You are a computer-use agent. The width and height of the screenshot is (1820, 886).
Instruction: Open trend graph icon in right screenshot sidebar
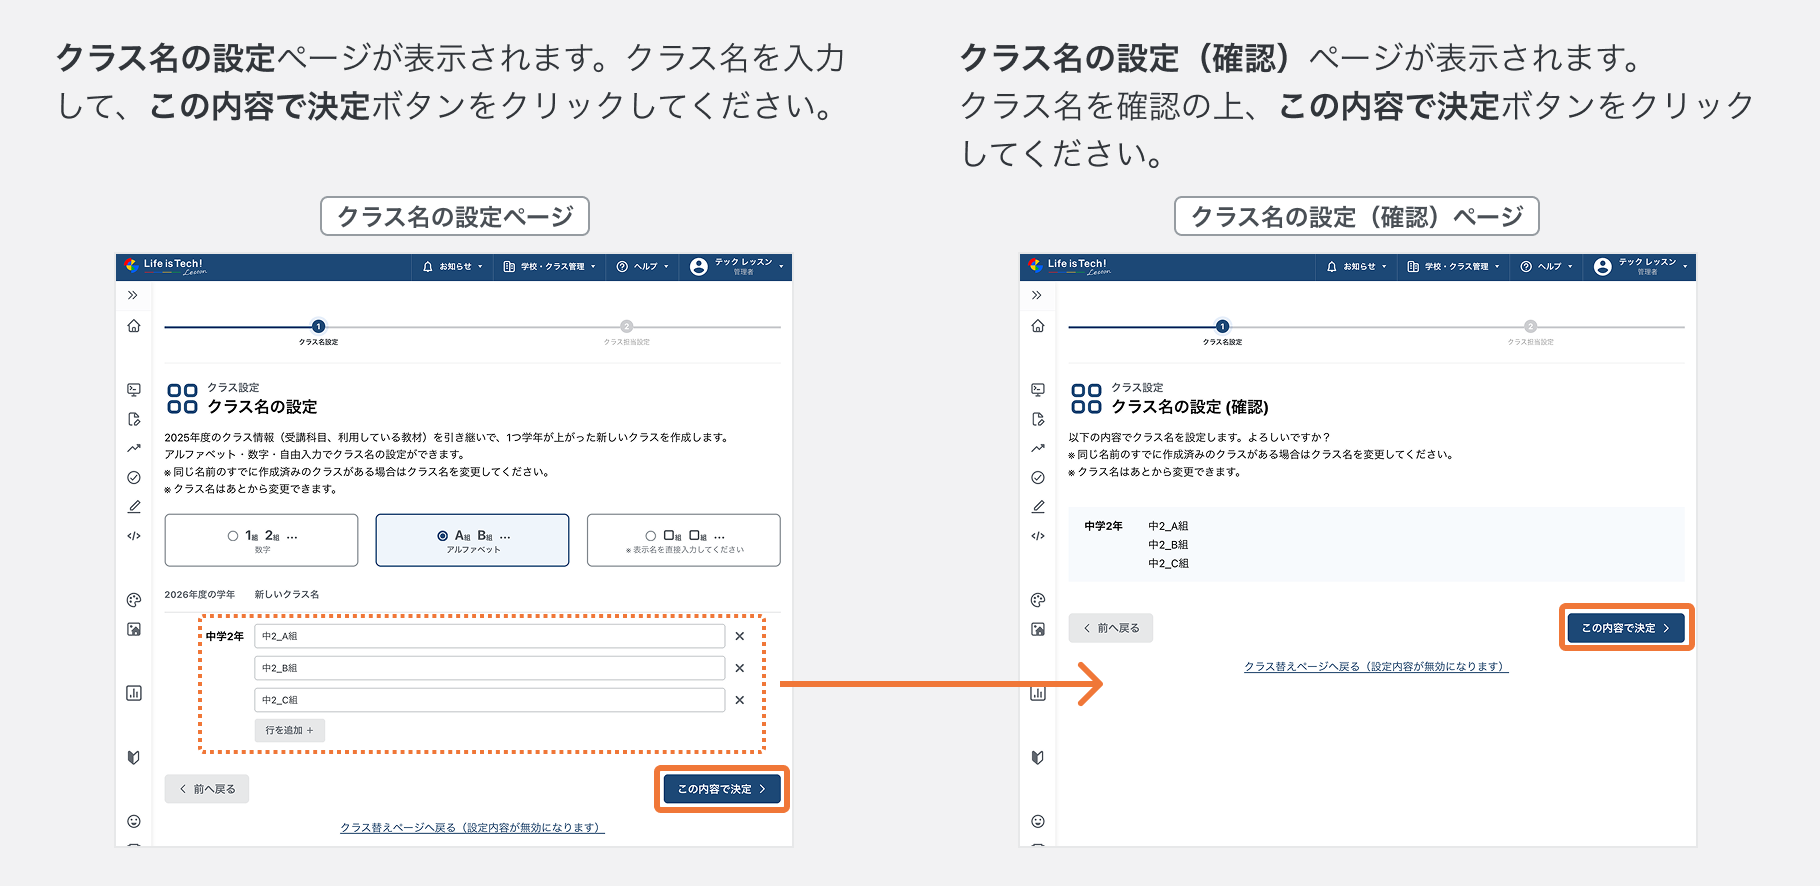1038,448
